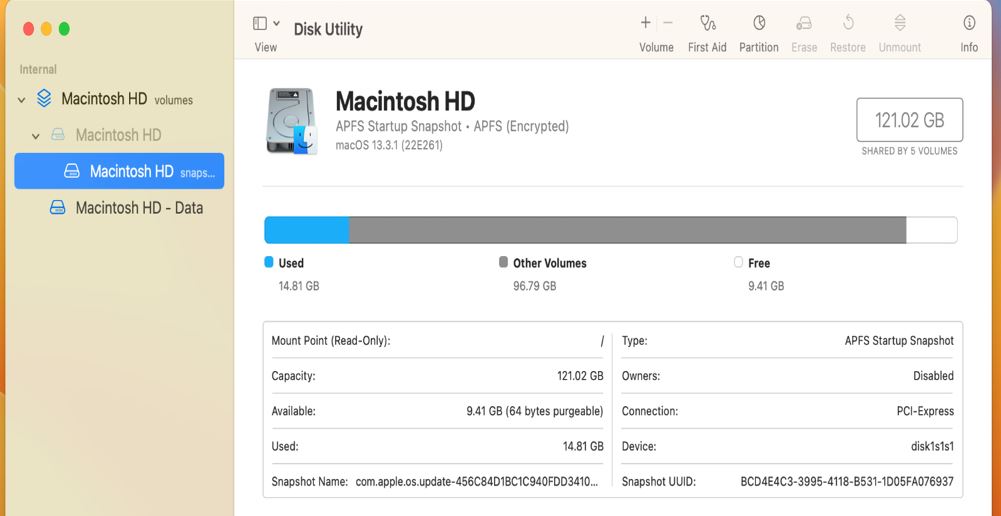This screenshot has height=516, width=1001.
Task: Click the Snapshot UUID value text
Action: [x=846, y=481]
